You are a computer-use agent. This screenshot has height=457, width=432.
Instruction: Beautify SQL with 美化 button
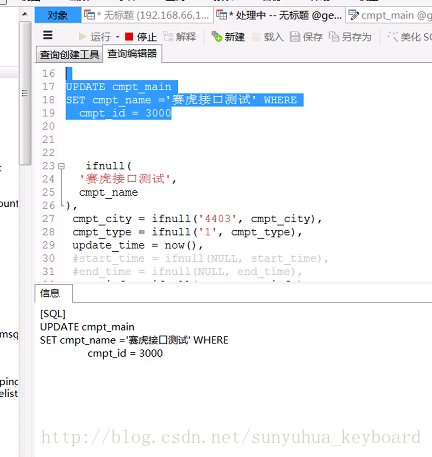410,37
